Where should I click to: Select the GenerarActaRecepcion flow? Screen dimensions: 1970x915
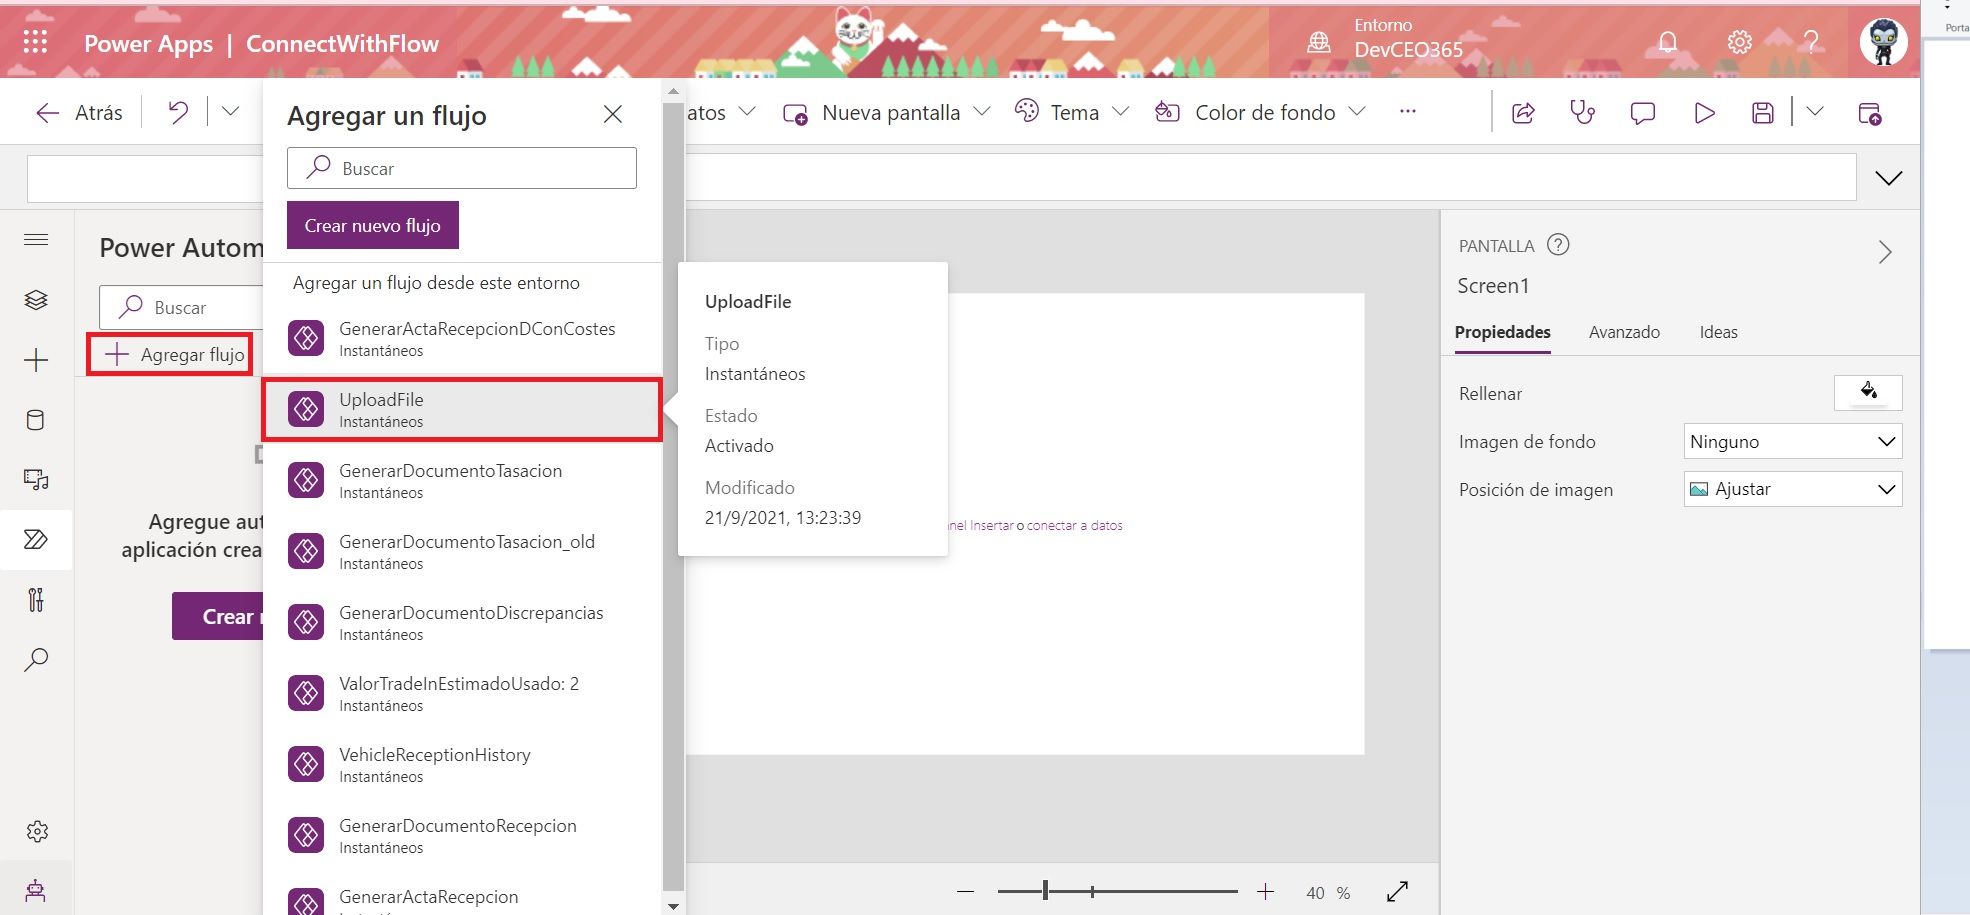pos(462,899)
